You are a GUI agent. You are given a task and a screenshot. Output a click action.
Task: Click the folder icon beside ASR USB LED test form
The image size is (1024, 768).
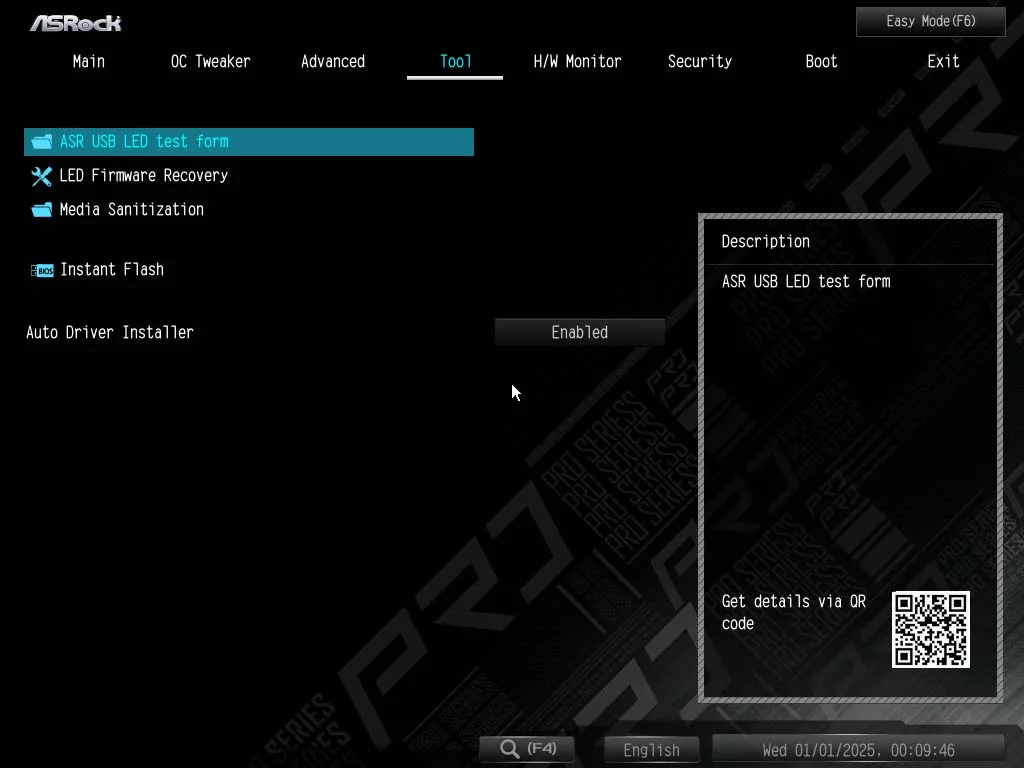[41, 142]
